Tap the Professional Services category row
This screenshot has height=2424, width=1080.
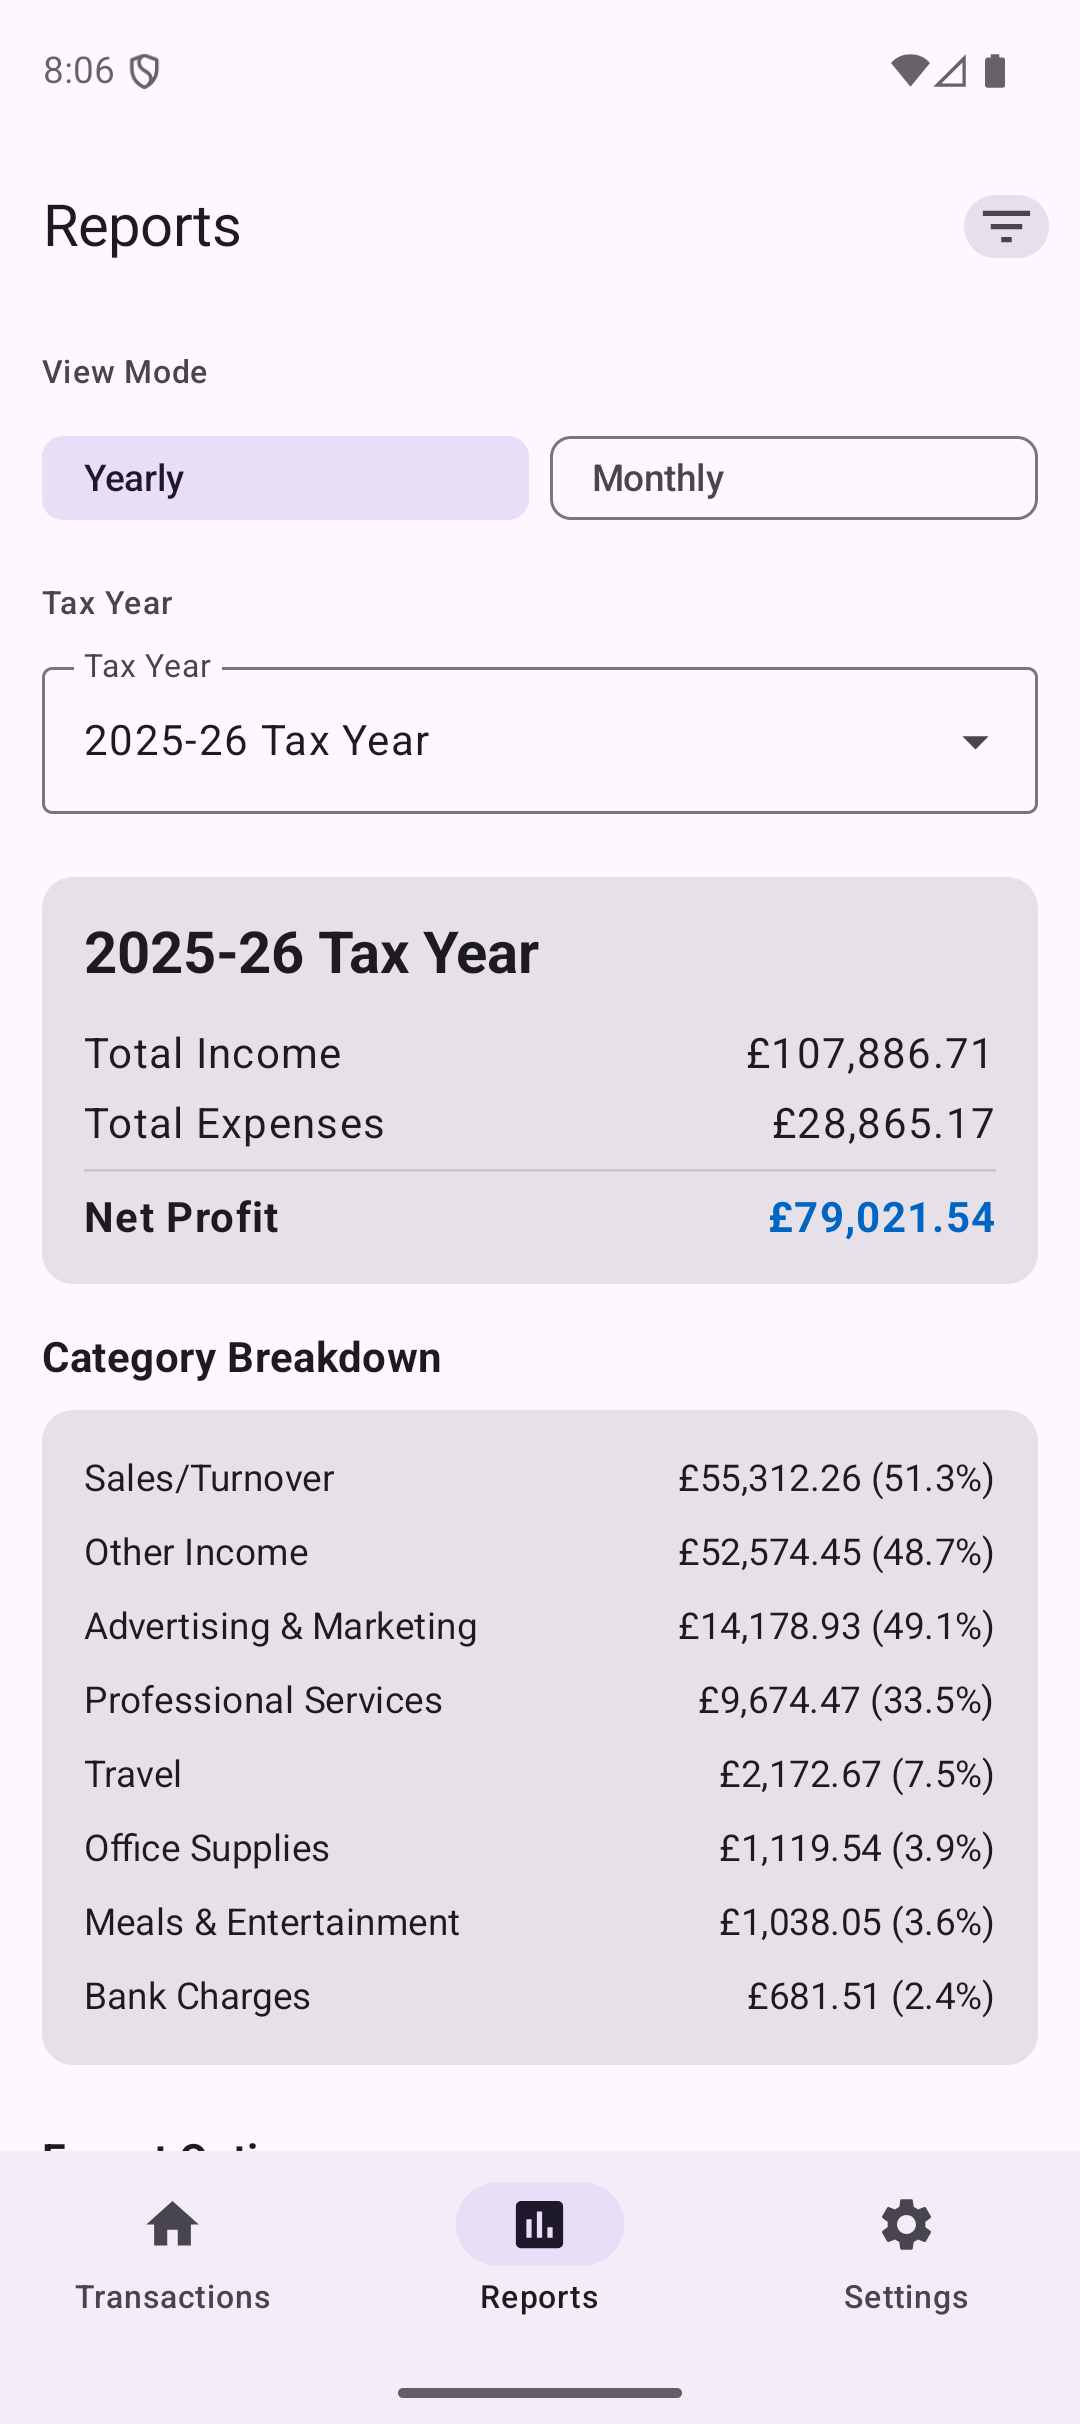tap(539, 1700)
